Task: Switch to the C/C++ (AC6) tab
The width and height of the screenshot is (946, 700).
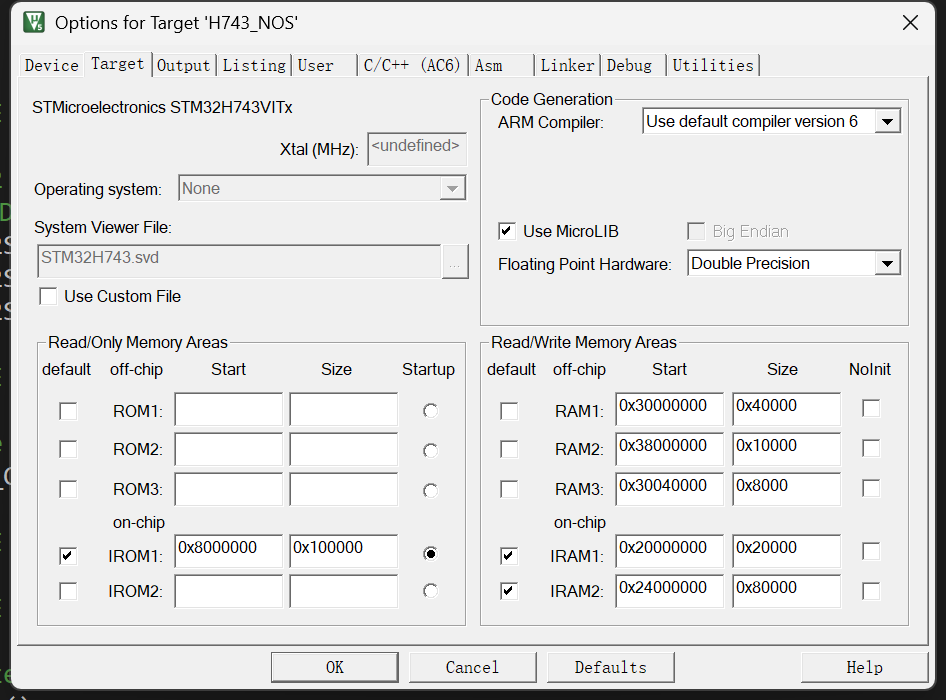Action: [x=412, y=65]
